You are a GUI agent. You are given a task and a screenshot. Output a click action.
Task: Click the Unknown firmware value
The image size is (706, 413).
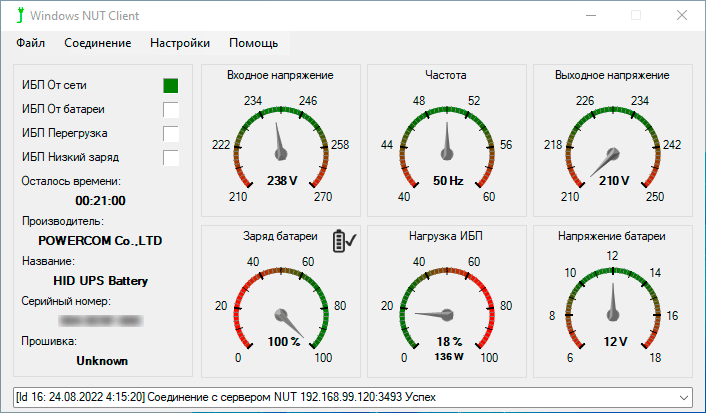tap(102, 361)
